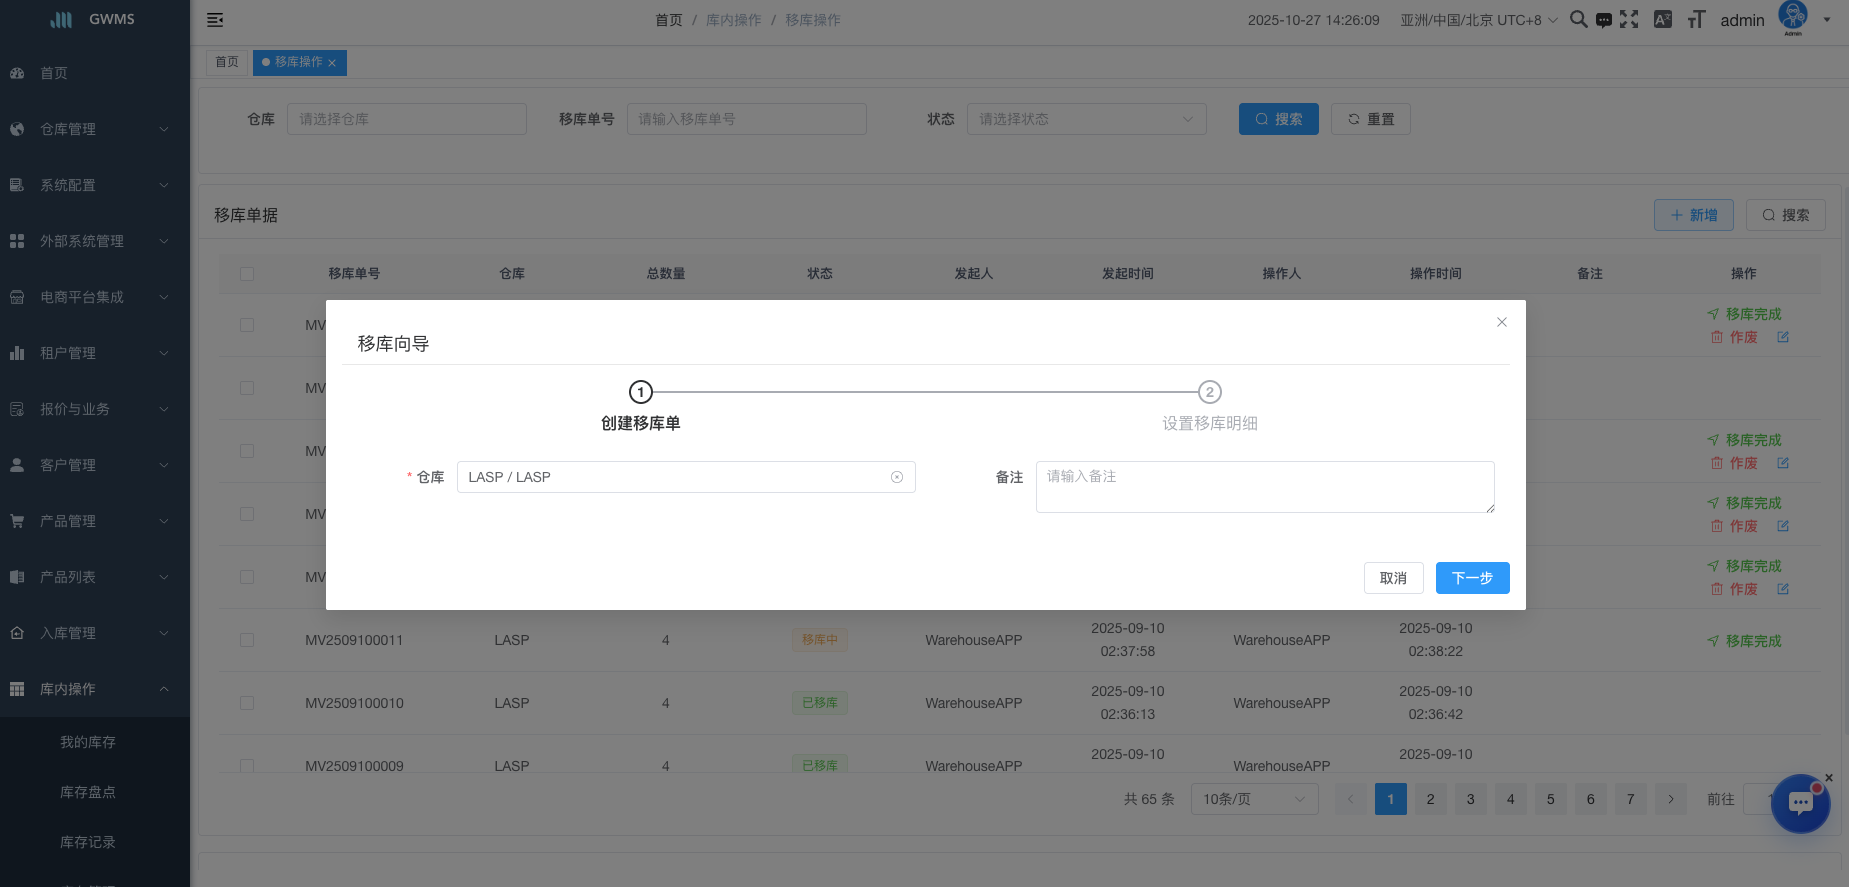Click 移库完成 in row MV2509100011
Image resolution: width=1849 pixels, height=887 pixels.
point(1744,641)
